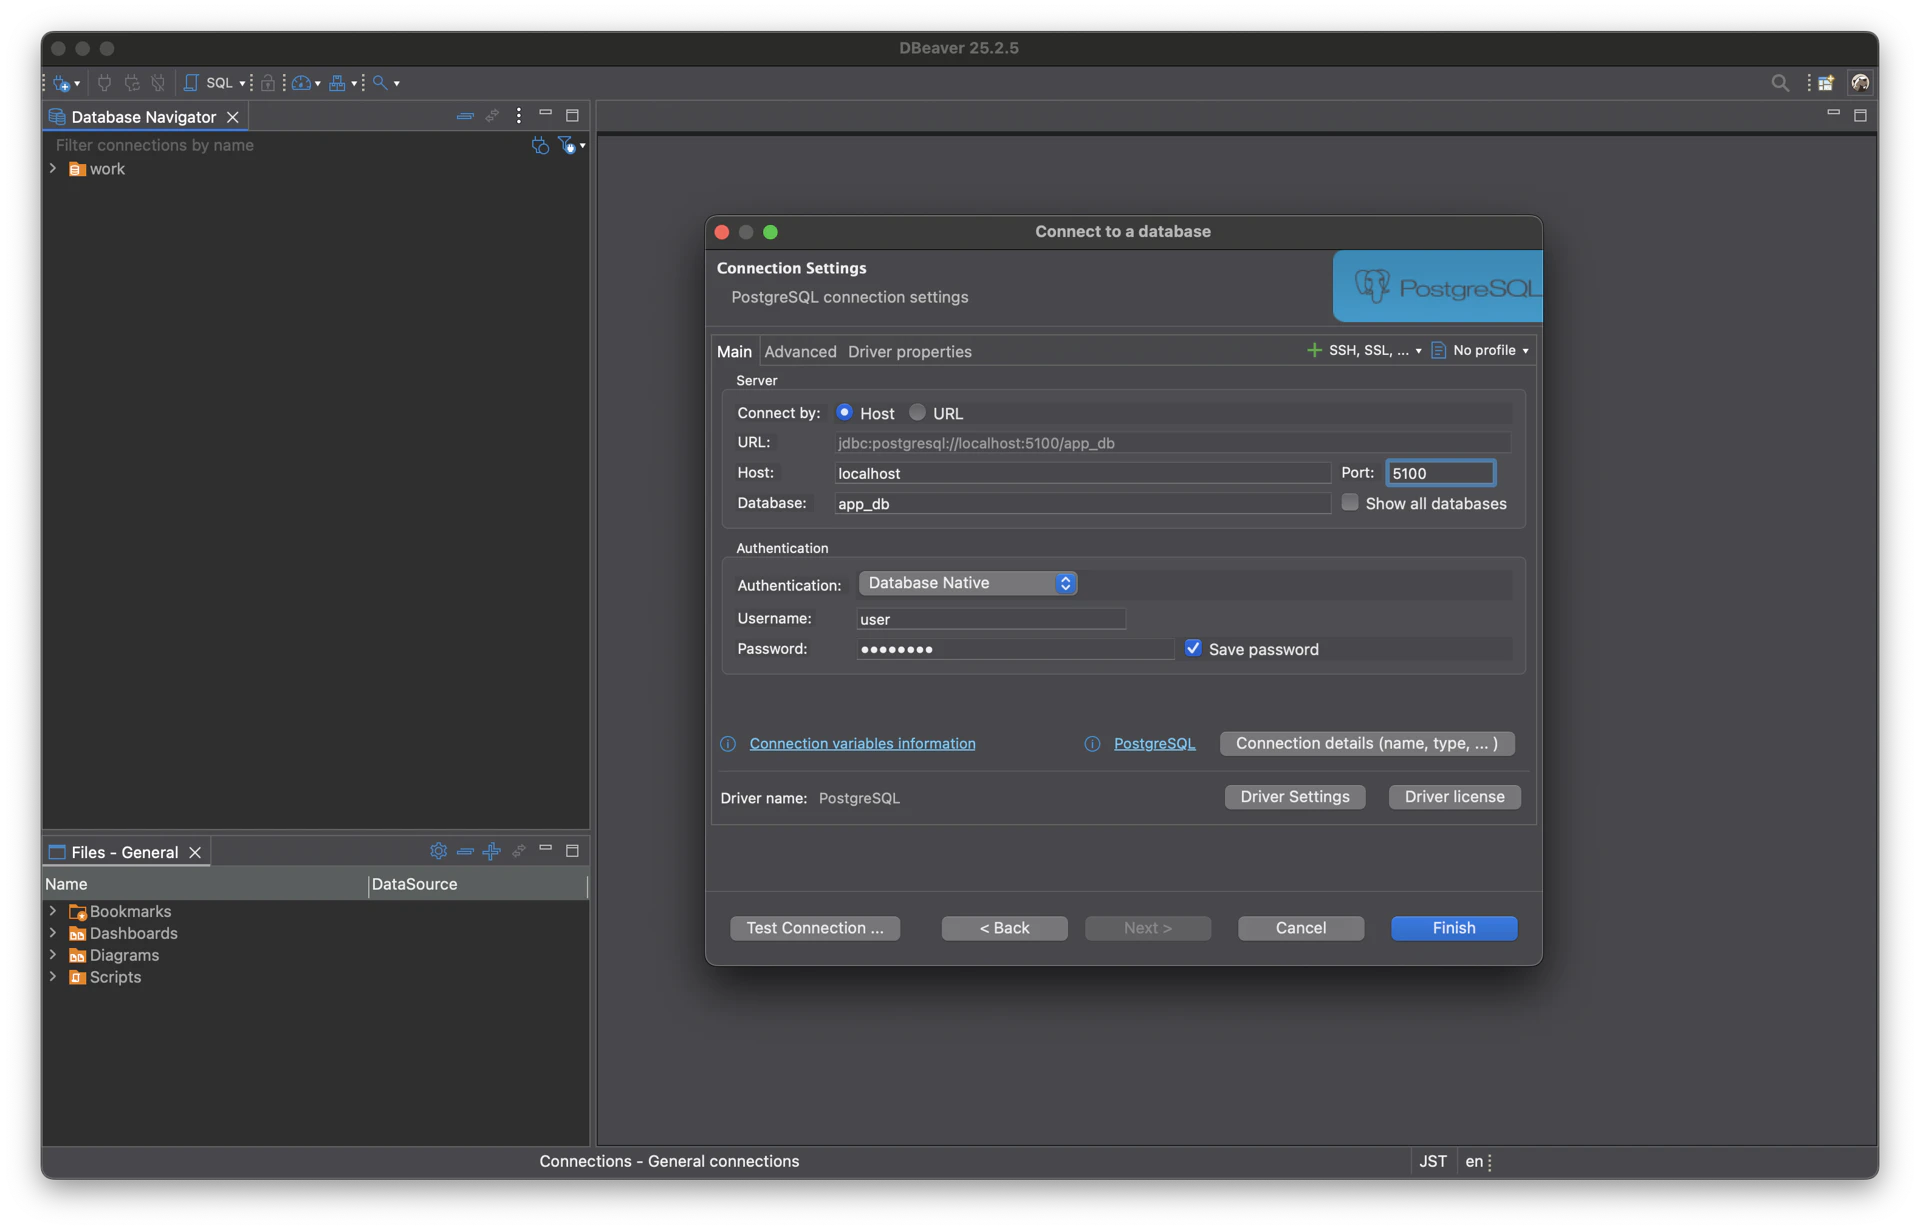Click the Back button

click(1004, 928)
